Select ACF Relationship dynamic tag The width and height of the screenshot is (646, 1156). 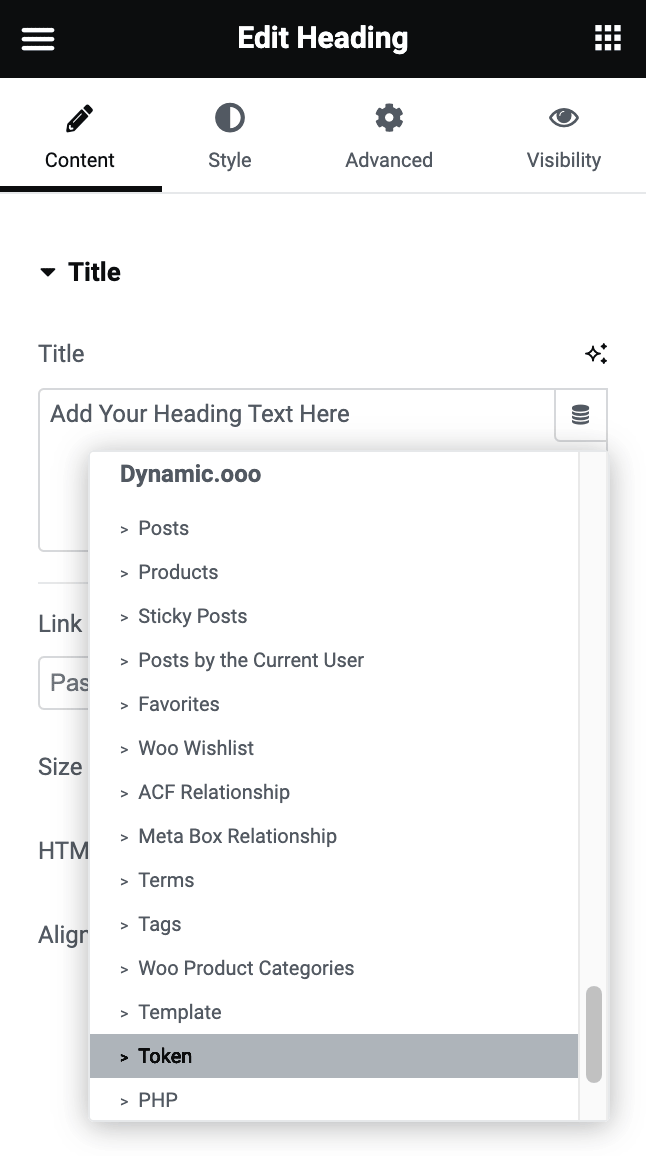point(214,792)
